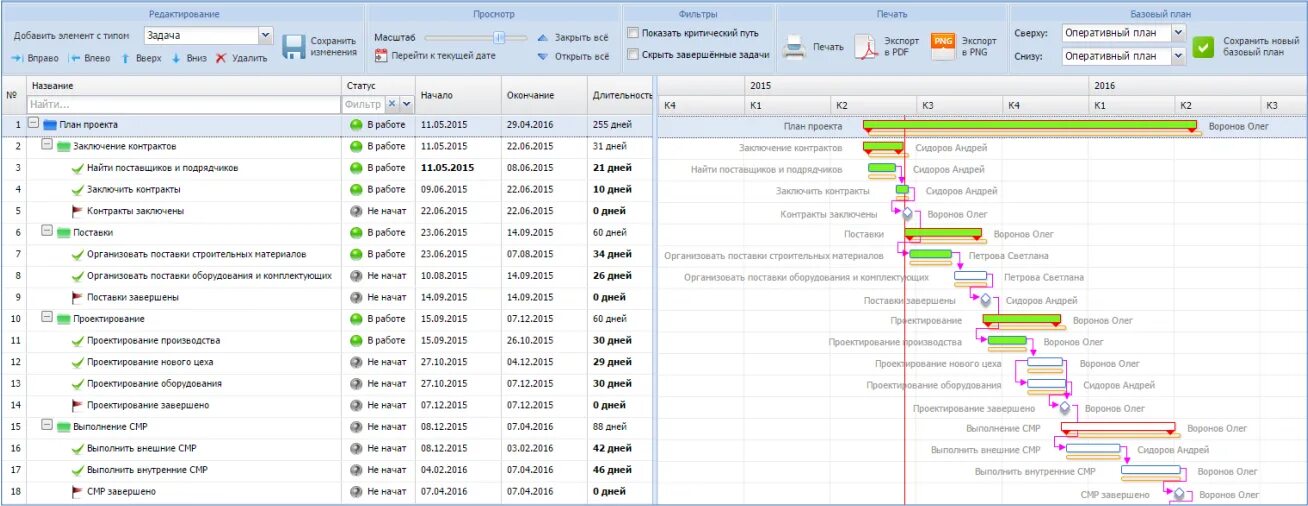Click the '26.10.2015' end date cell
The height and width of the screenshot is (506, 1308).
click(x=530, y=340)
